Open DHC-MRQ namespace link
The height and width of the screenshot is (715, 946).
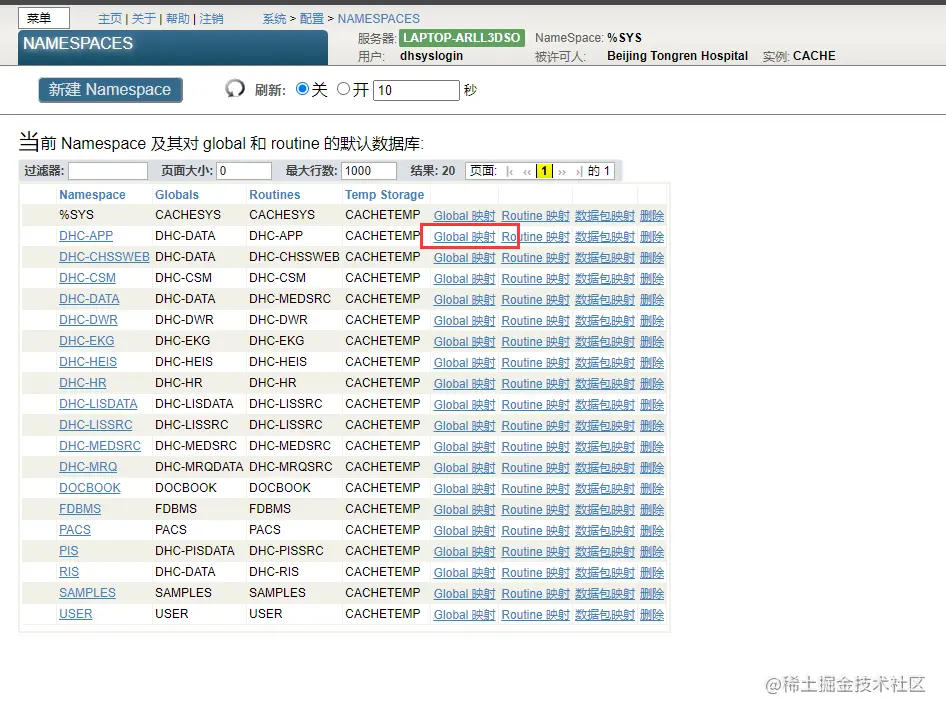88,467
